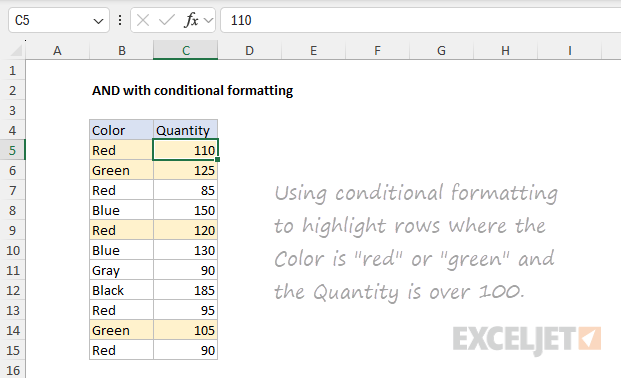Image resolution: width=621 pixels, height=378 pixels.
Task: Select row 7 header
Action: pos(13,190)
